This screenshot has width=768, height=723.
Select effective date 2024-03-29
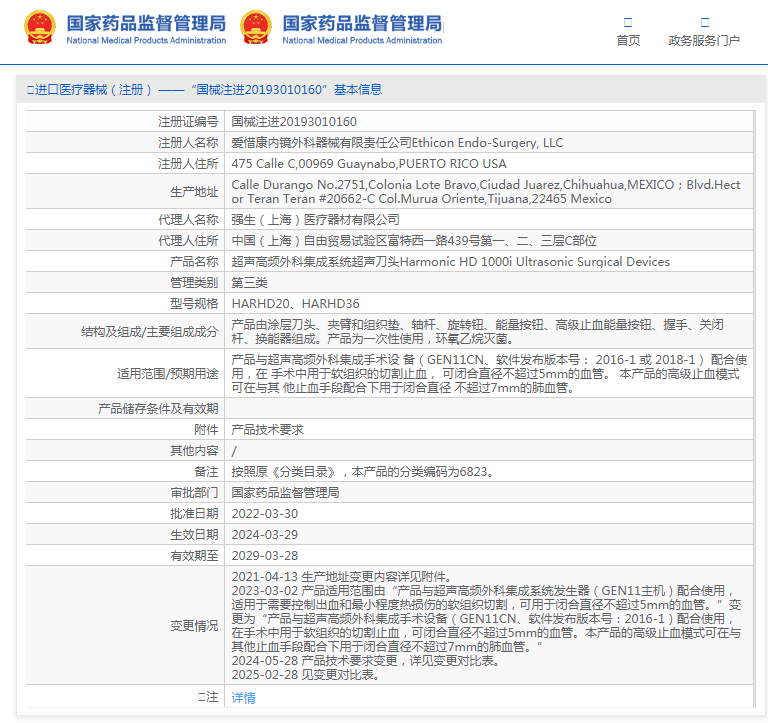pos(264,535)
